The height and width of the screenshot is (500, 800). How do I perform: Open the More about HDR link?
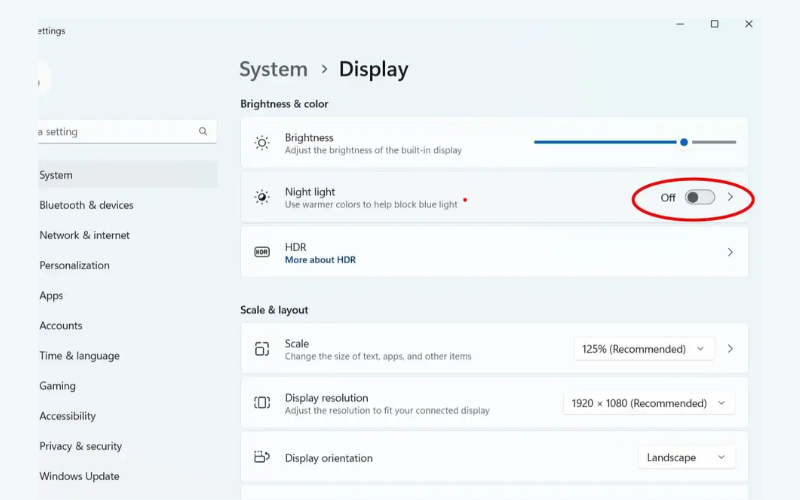tap(320, 260)
